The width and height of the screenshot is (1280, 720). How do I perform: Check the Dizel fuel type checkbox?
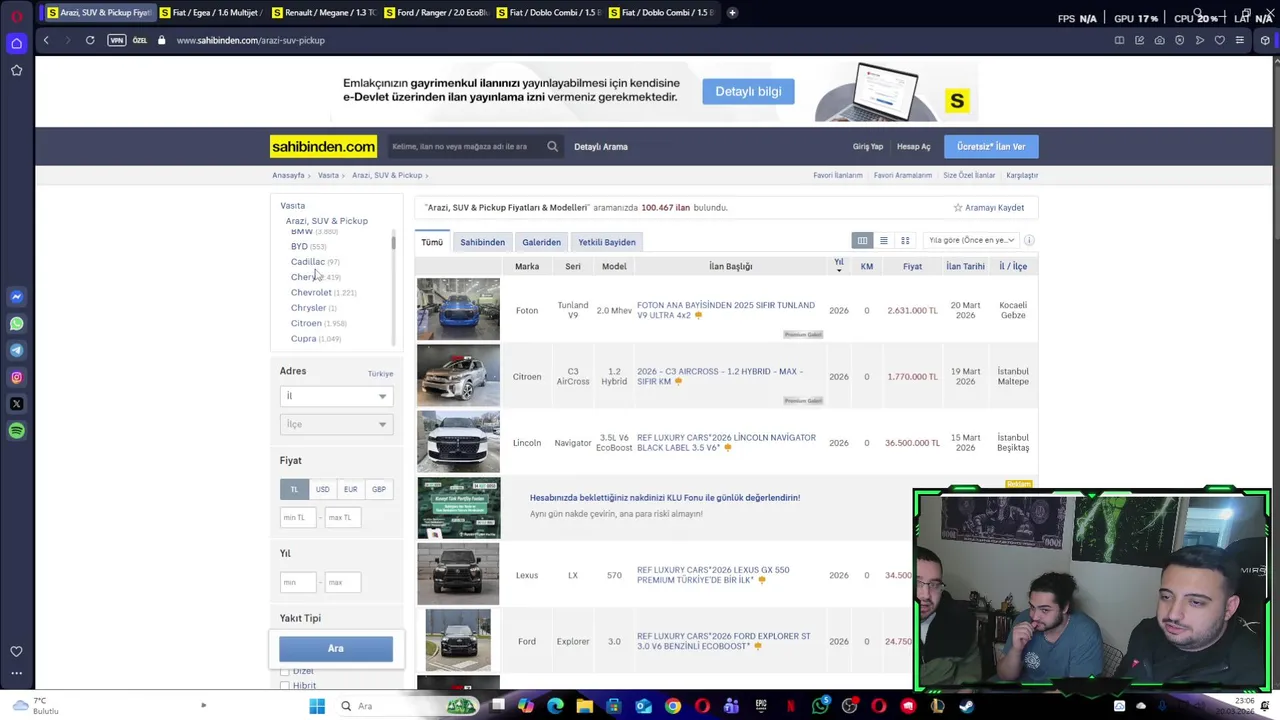pyautogui.click(x=285, y=671)
